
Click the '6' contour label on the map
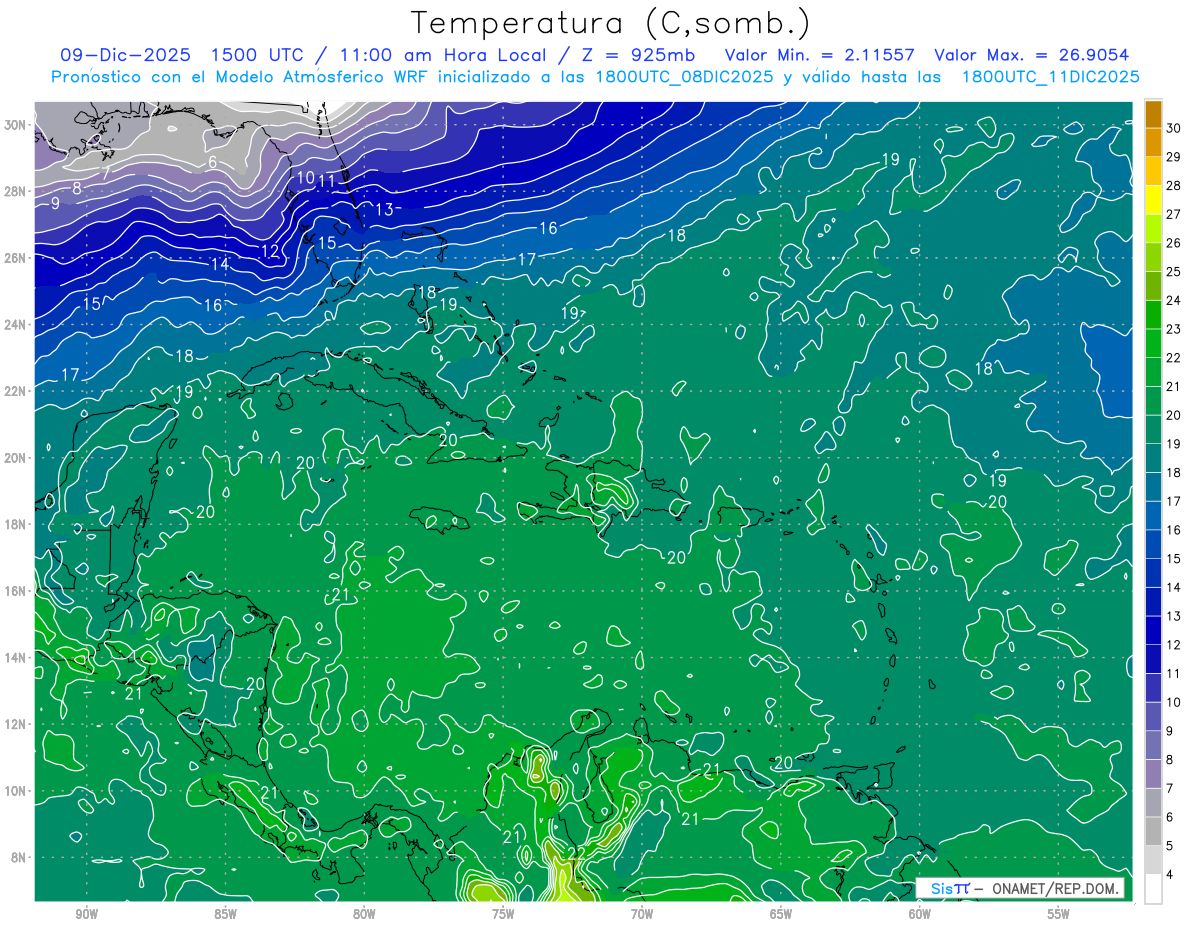[213, 163]
